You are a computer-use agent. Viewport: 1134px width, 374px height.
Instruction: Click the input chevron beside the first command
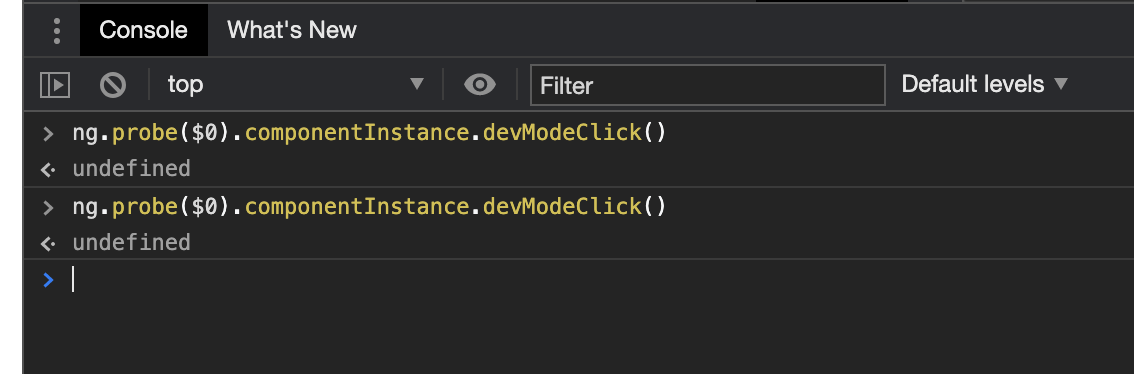point(48,134)
